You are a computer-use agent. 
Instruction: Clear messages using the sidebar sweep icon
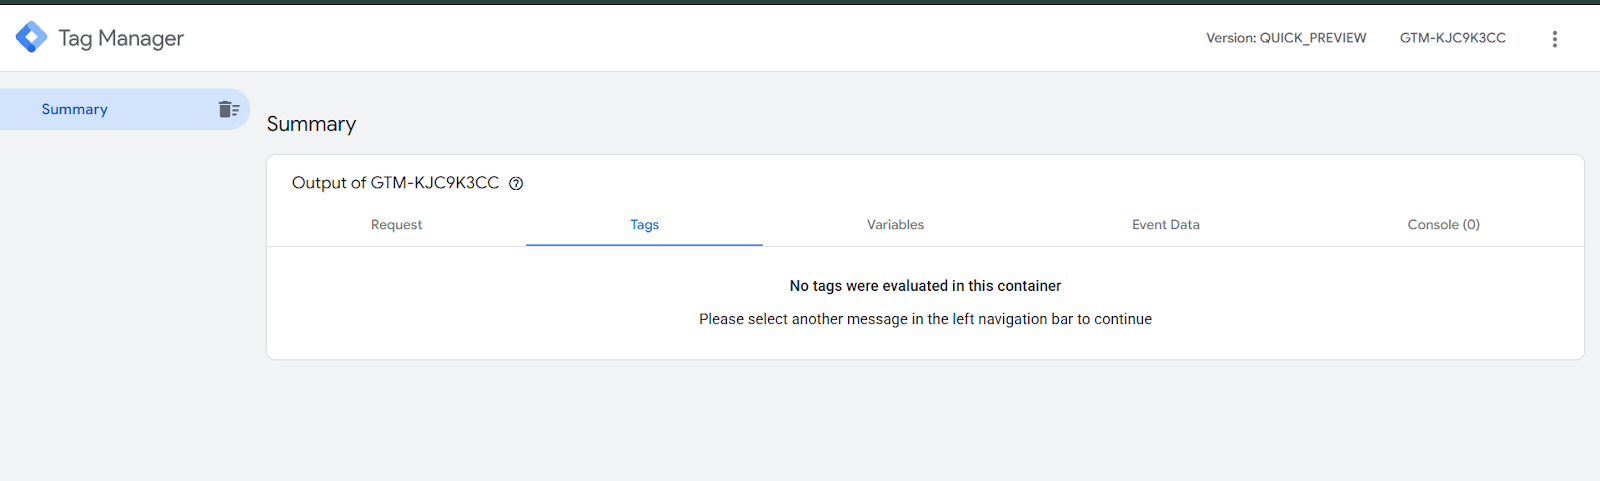point(229,109)
